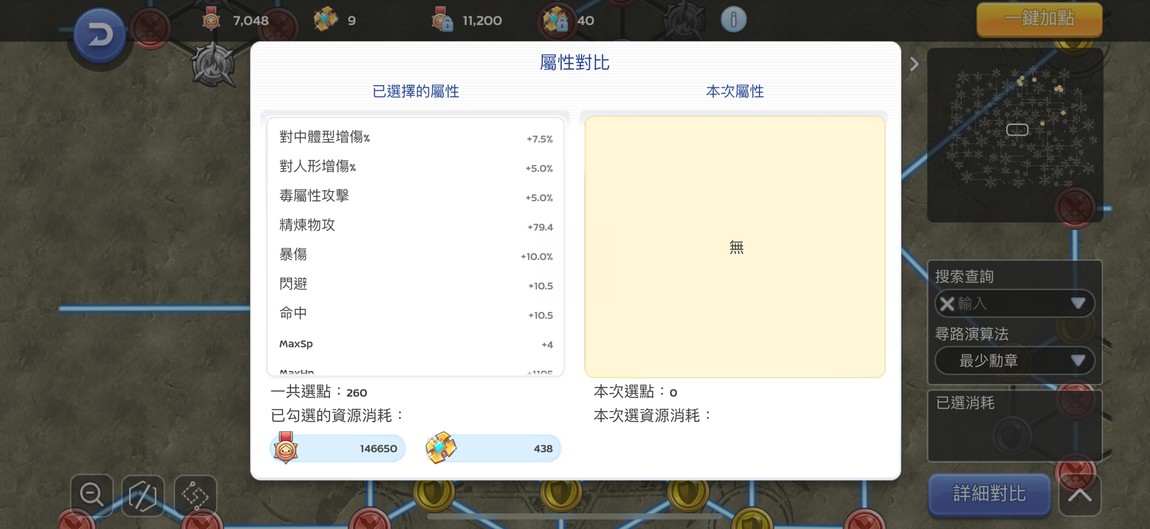Image resolution: width=1150 pixels, height=529 pixels.
Task: Expand the side panel arrow beside minimap
Action: pos(914,64)
